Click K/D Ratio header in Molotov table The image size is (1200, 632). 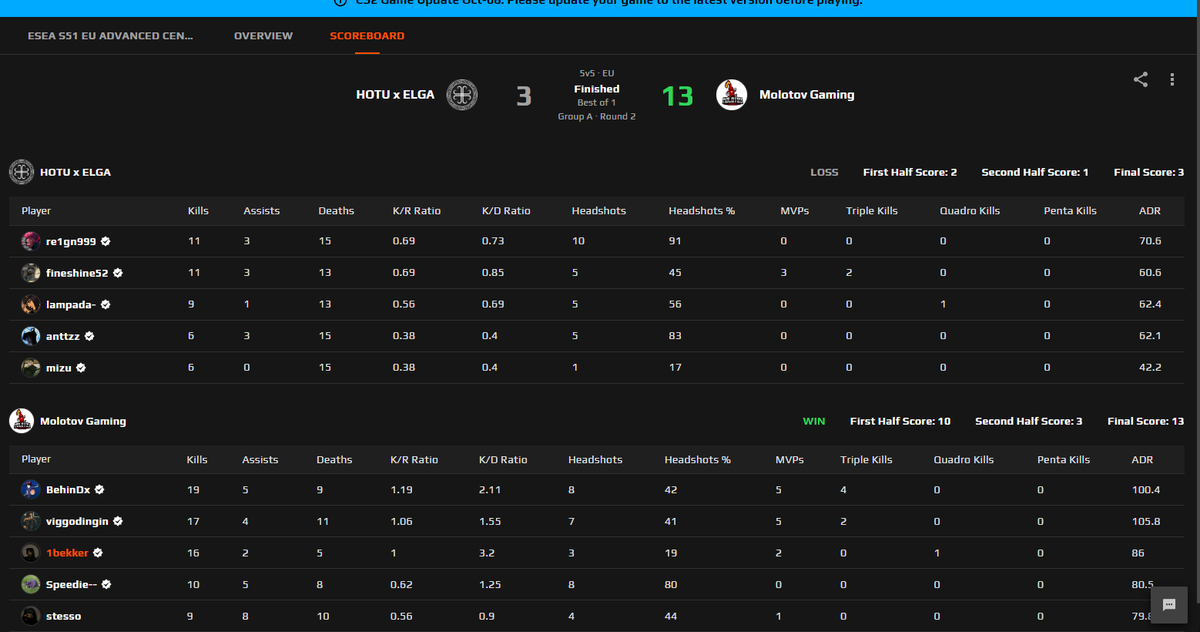[502, 460]
